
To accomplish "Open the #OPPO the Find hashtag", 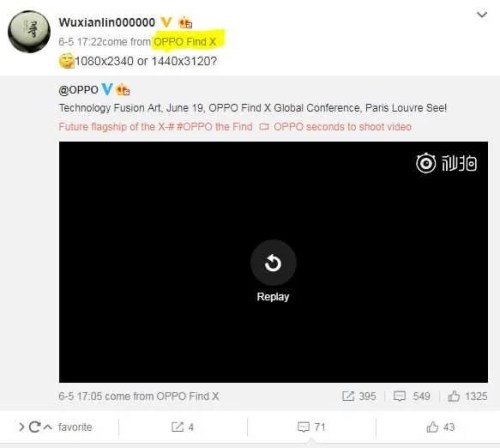I will coord(214,127).
